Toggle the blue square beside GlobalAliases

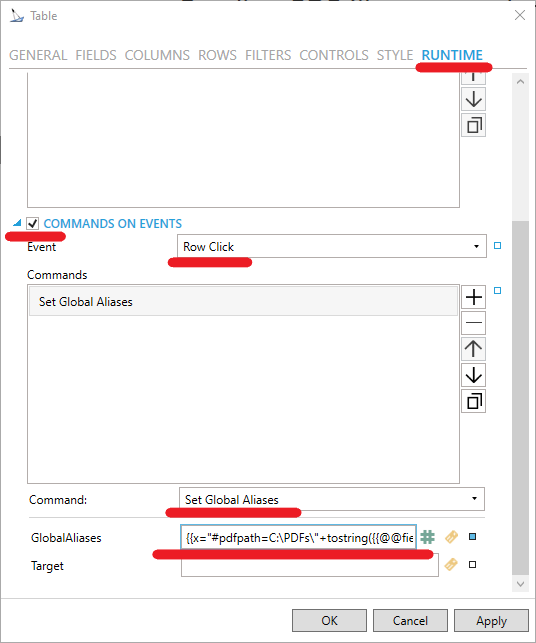[472, 537]
